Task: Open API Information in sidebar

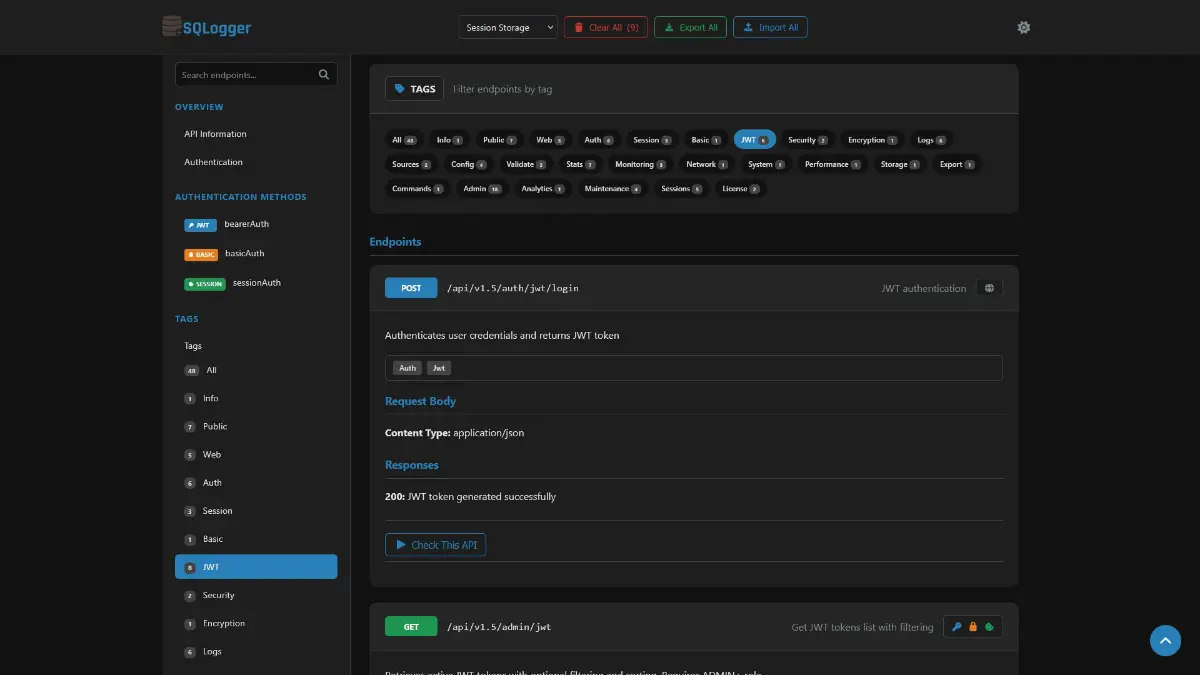Action: pyautogui.click(x=215, y=134)
